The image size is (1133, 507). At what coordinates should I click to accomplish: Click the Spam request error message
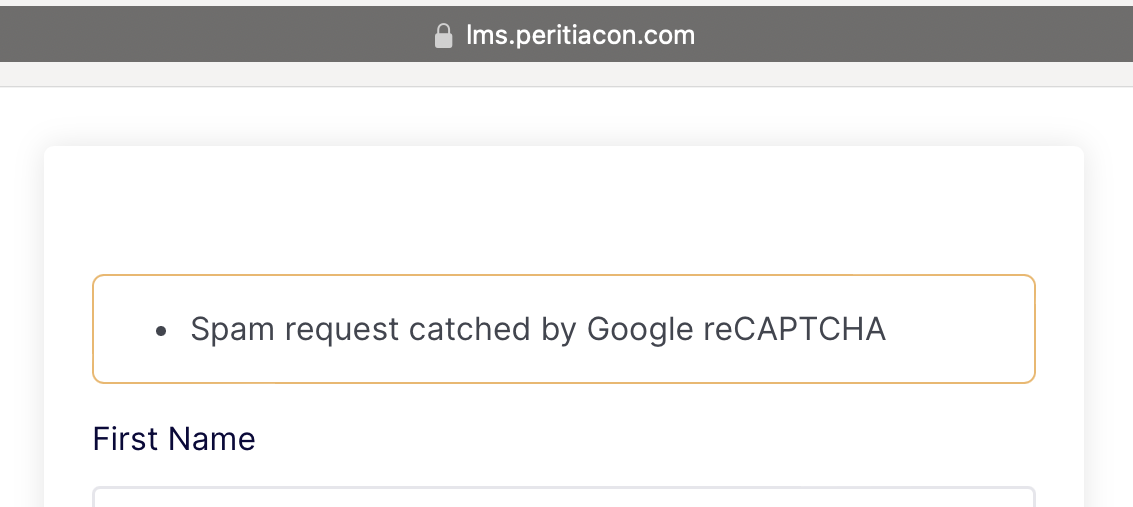538,329
